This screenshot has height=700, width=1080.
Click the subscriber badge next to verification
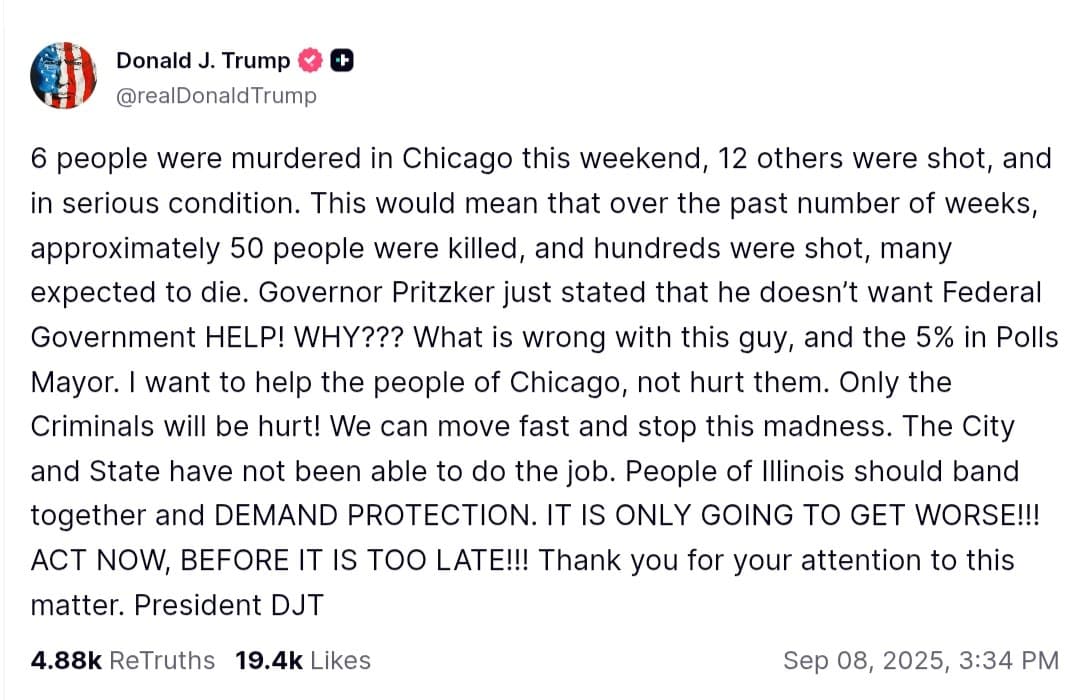click(x=342, y=60)
